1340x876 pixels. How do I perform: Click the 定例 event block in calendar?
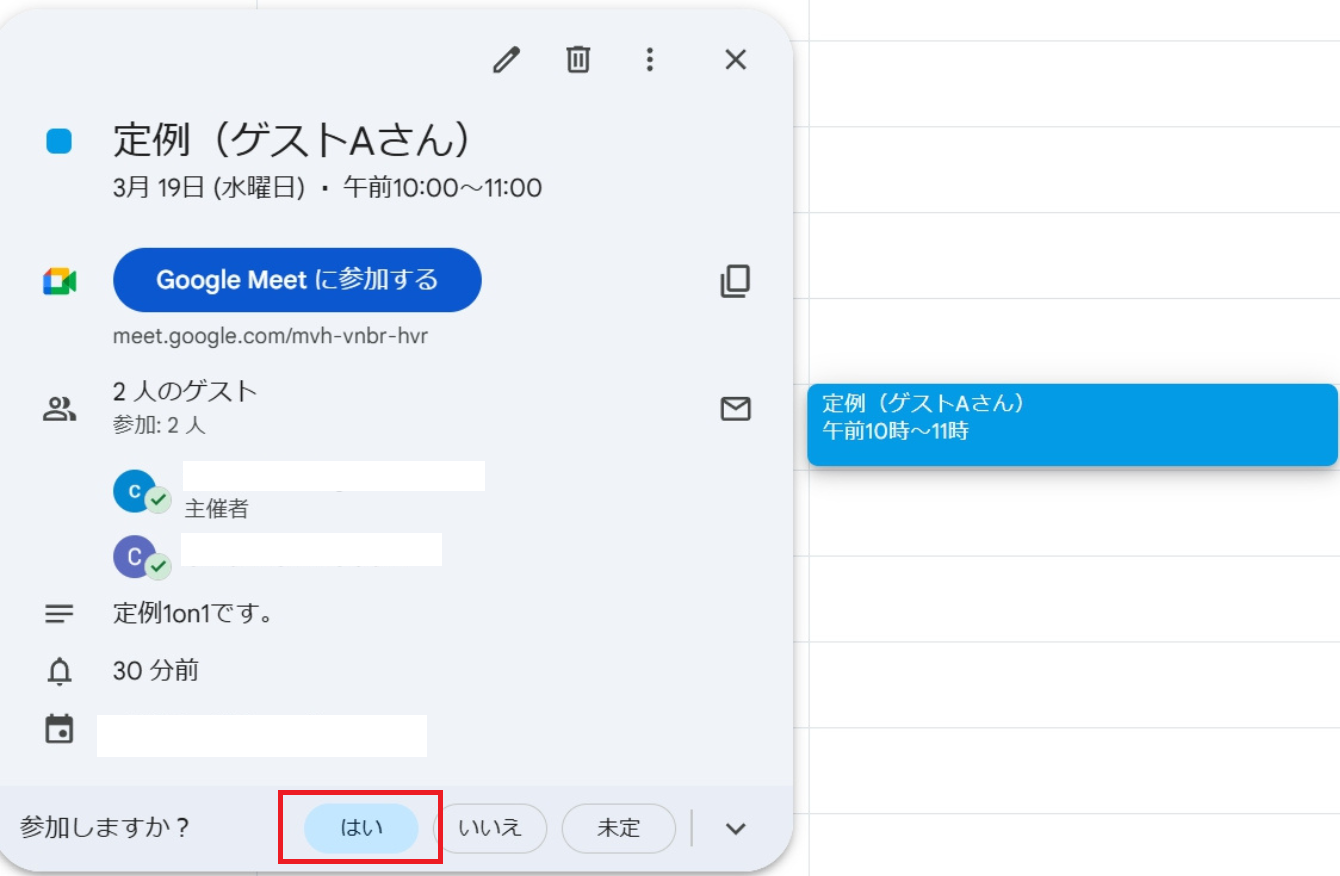(1072, 425)
